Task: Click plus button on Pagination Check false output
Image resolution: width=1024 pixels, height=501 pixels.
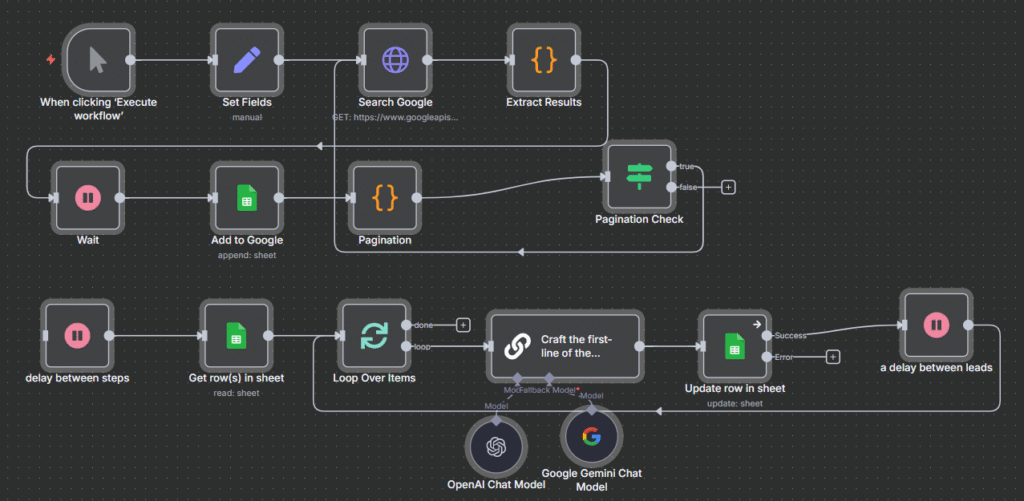Action: [728, 187]
